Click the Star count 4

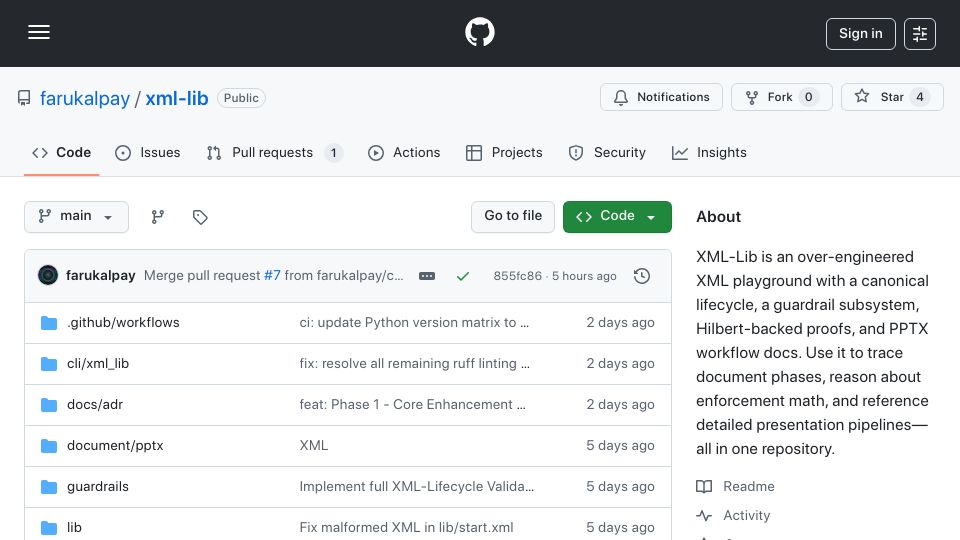coord(920,97)
